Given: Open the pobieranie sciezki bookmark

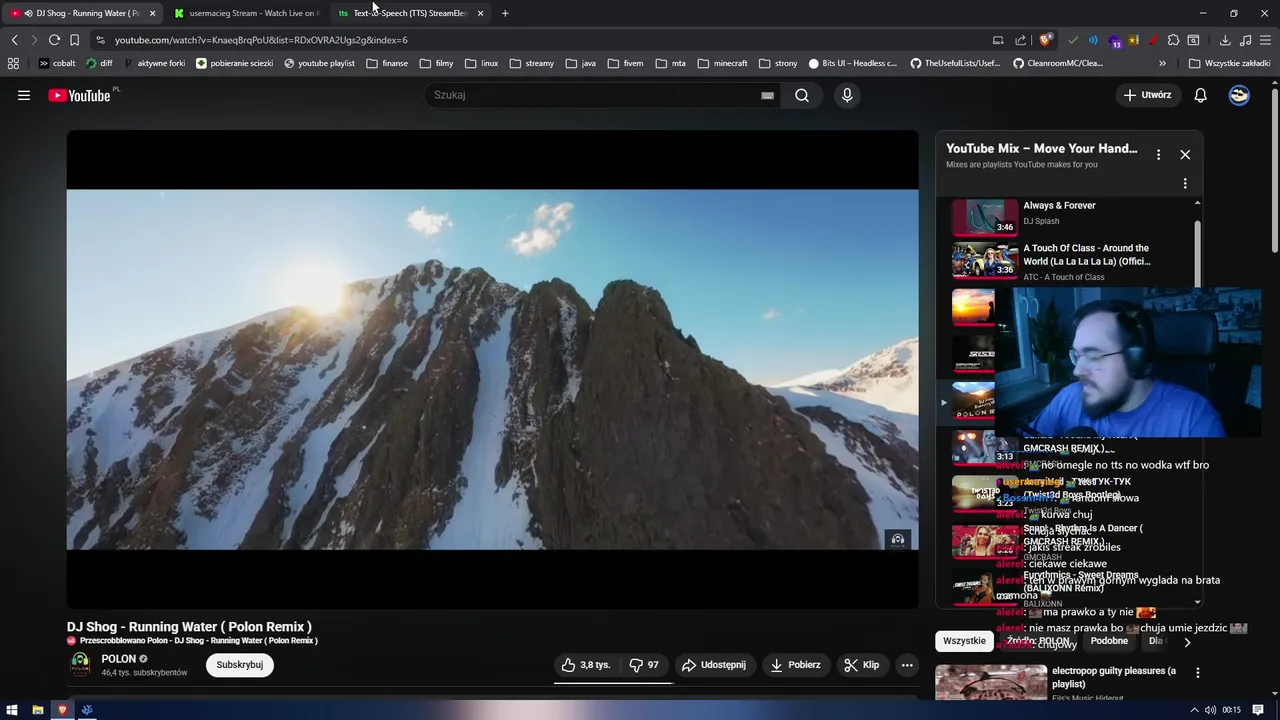Looking at the screenshot, I should tap(234, 63).
